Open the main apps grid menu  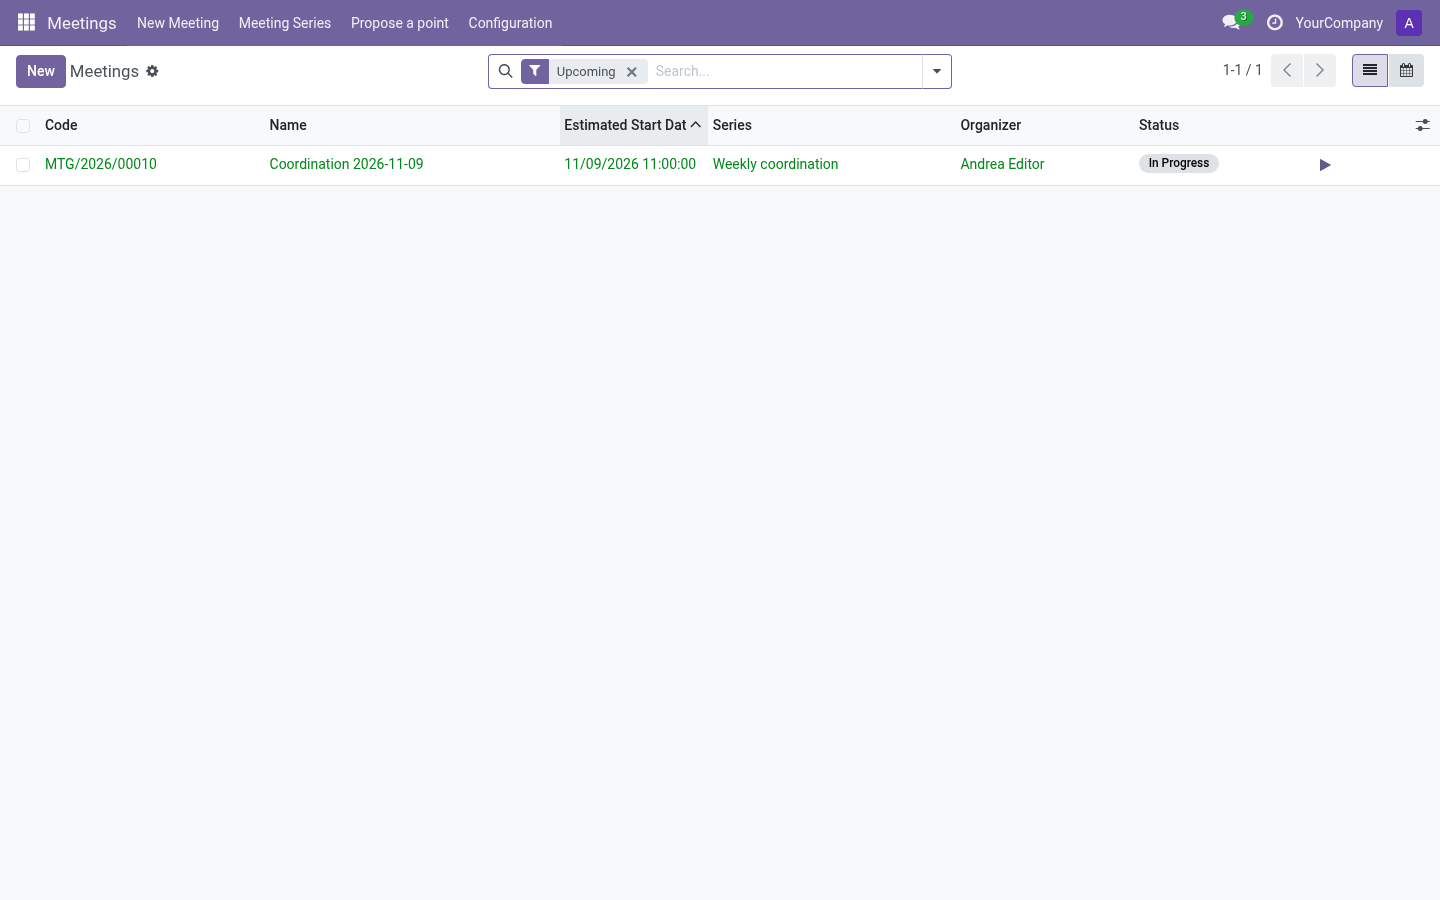pos(26,22)
